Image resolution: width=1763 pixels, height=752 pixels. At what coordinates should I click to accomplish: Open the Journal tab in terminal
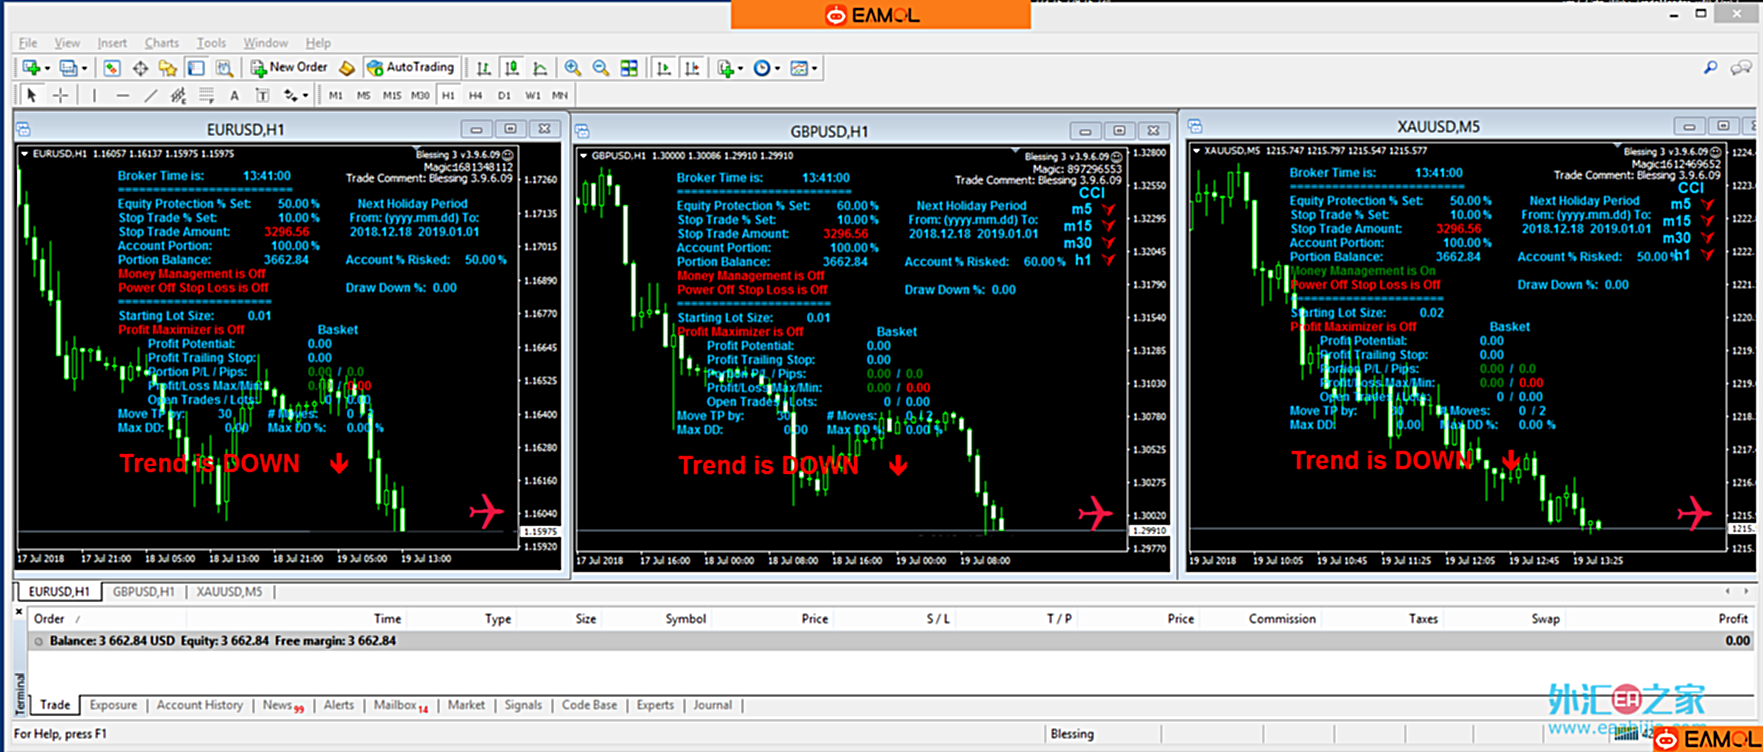click(712, 705)
